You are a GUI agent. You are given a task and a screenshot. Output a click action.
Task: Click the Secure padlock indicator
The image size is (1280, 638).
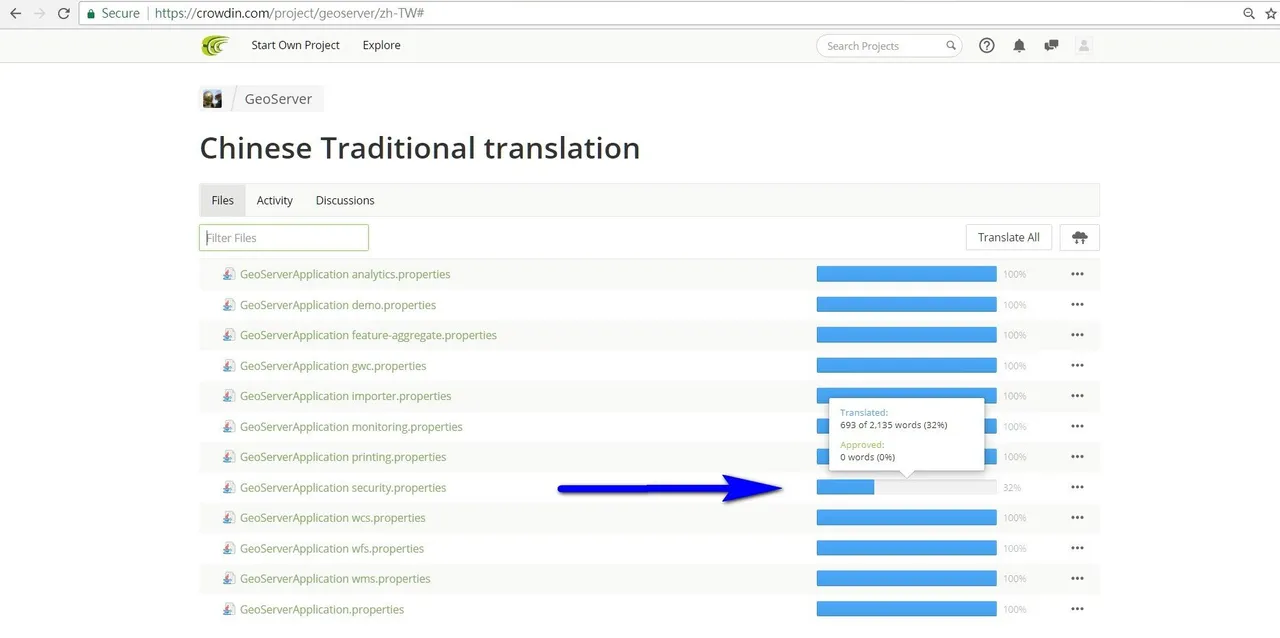tap(113, 14)
